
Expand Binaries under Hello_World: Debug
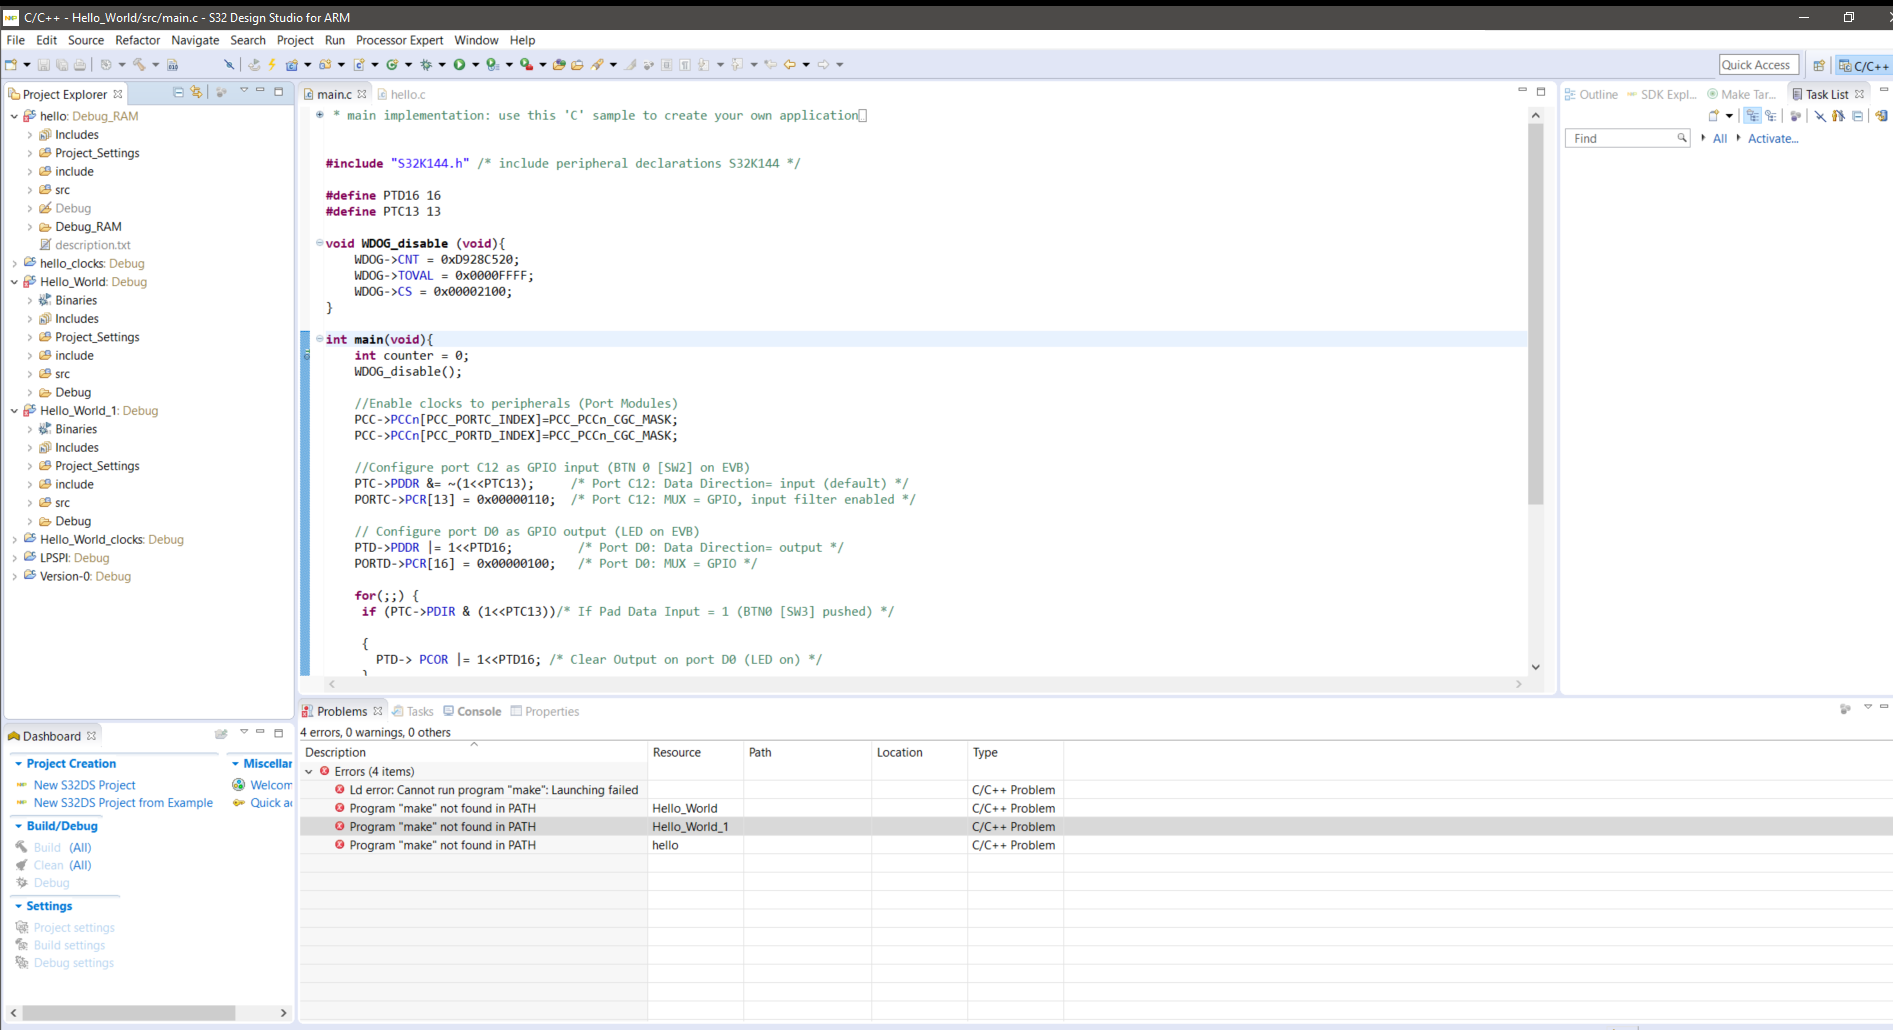click(x=31, y=300)
